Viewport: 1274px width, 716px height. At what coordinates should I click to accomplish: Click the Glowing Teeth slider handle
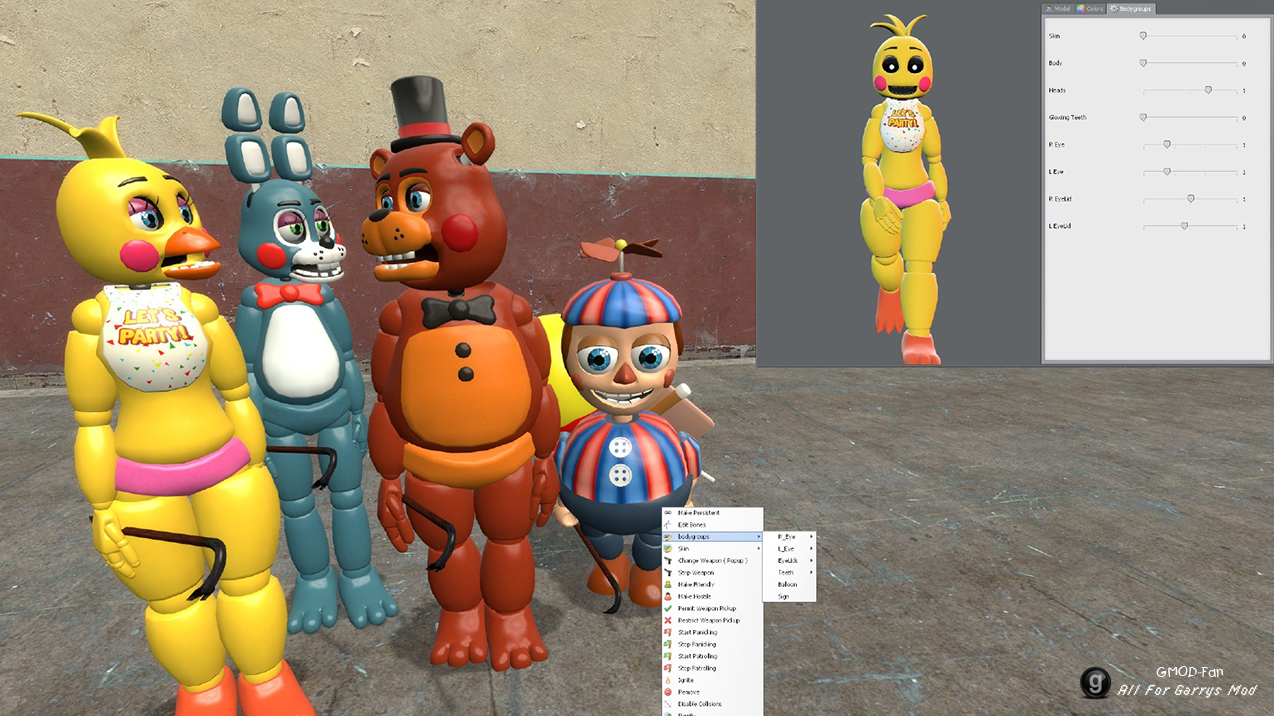[x=1143, y=117]
